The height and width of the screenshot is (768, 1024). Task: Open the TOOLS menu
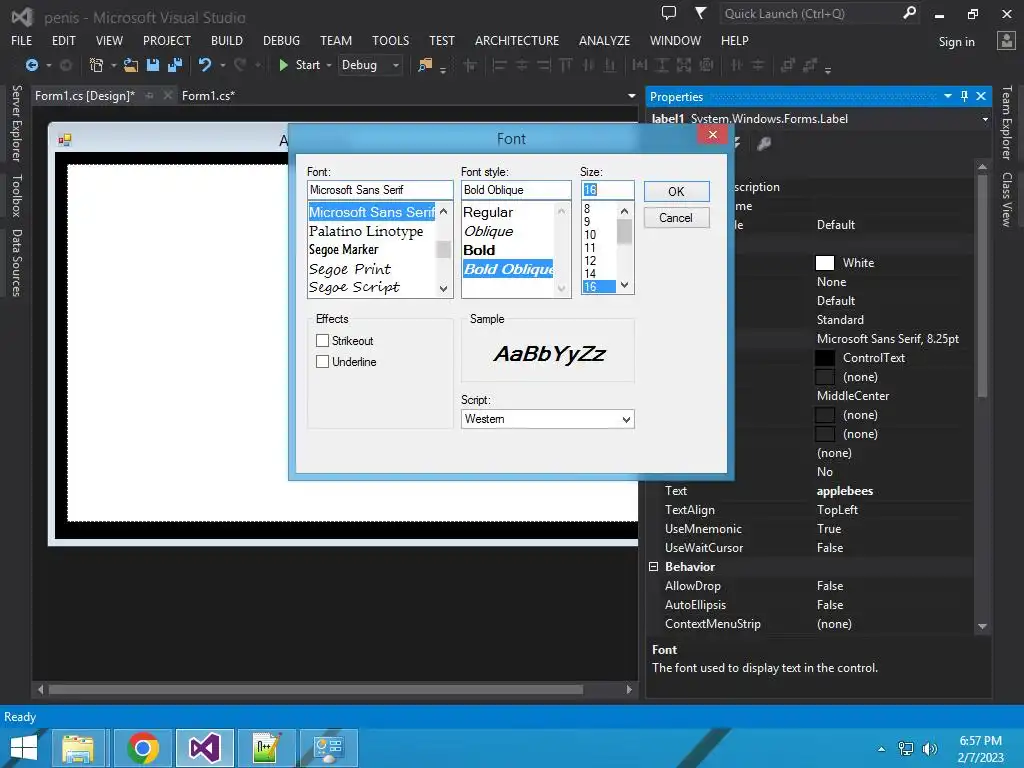point(391,40)
